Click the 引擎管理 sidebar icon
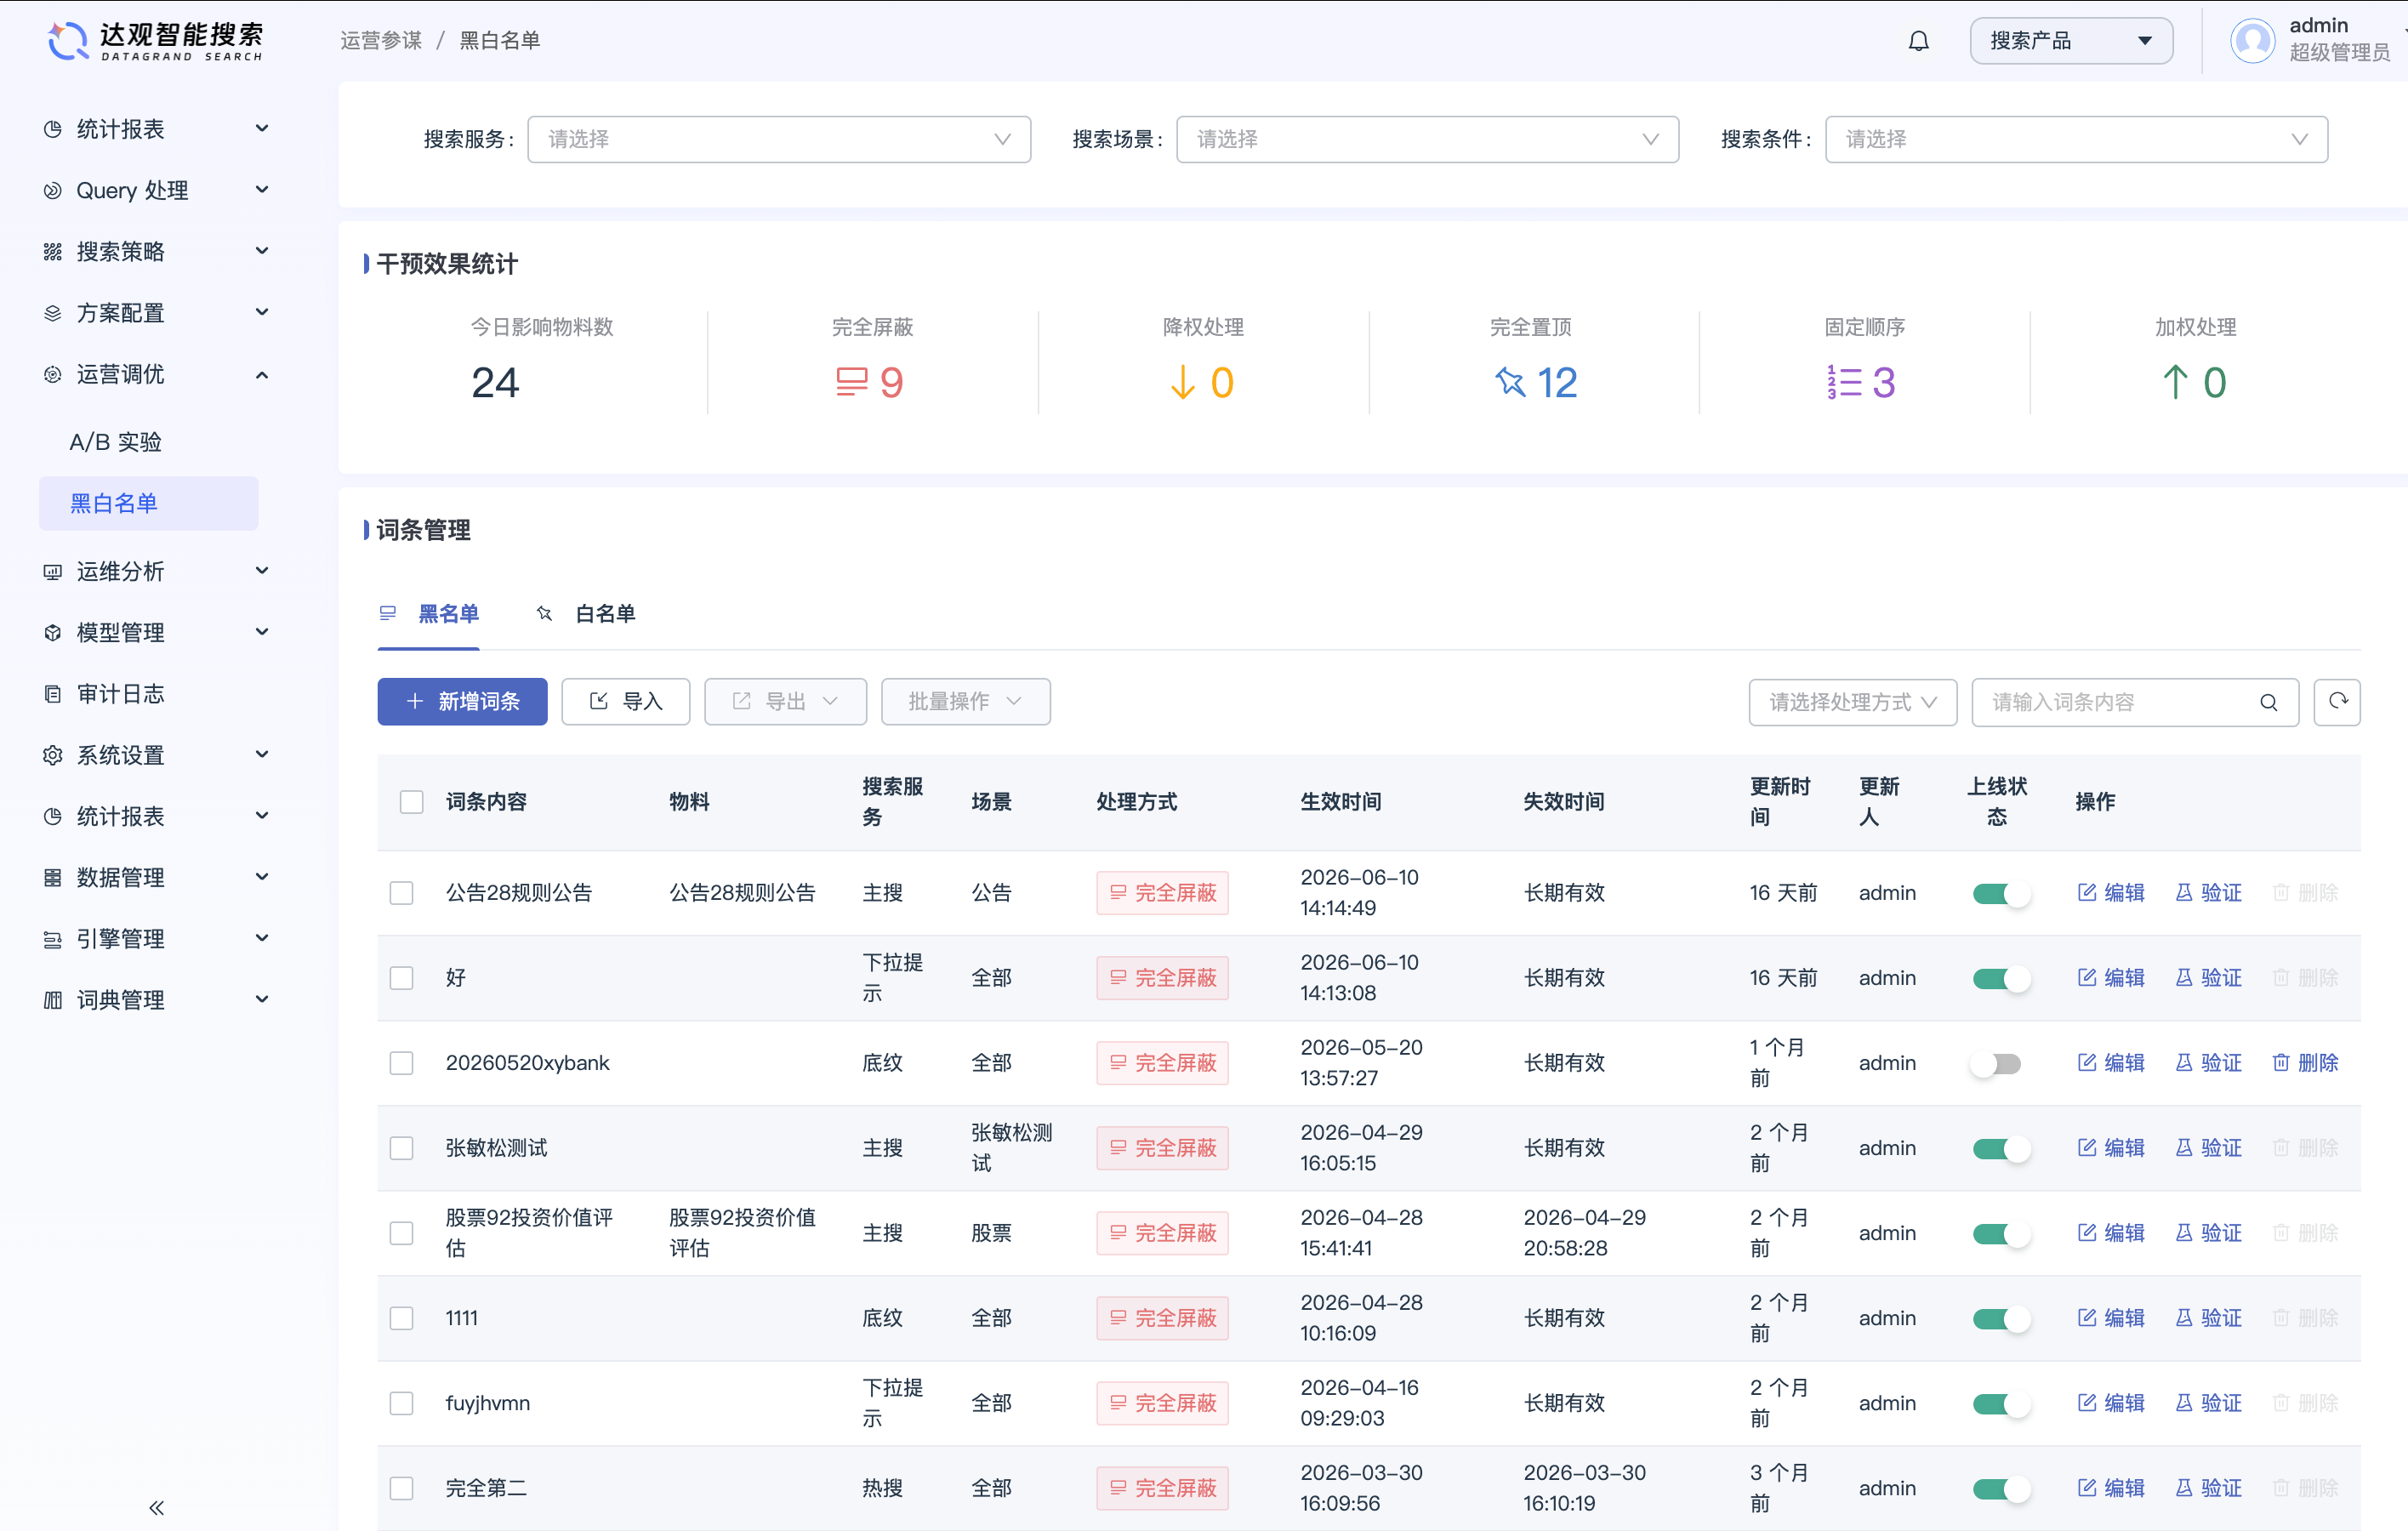Screen dimensions: 2408x1531 point(53,939)
